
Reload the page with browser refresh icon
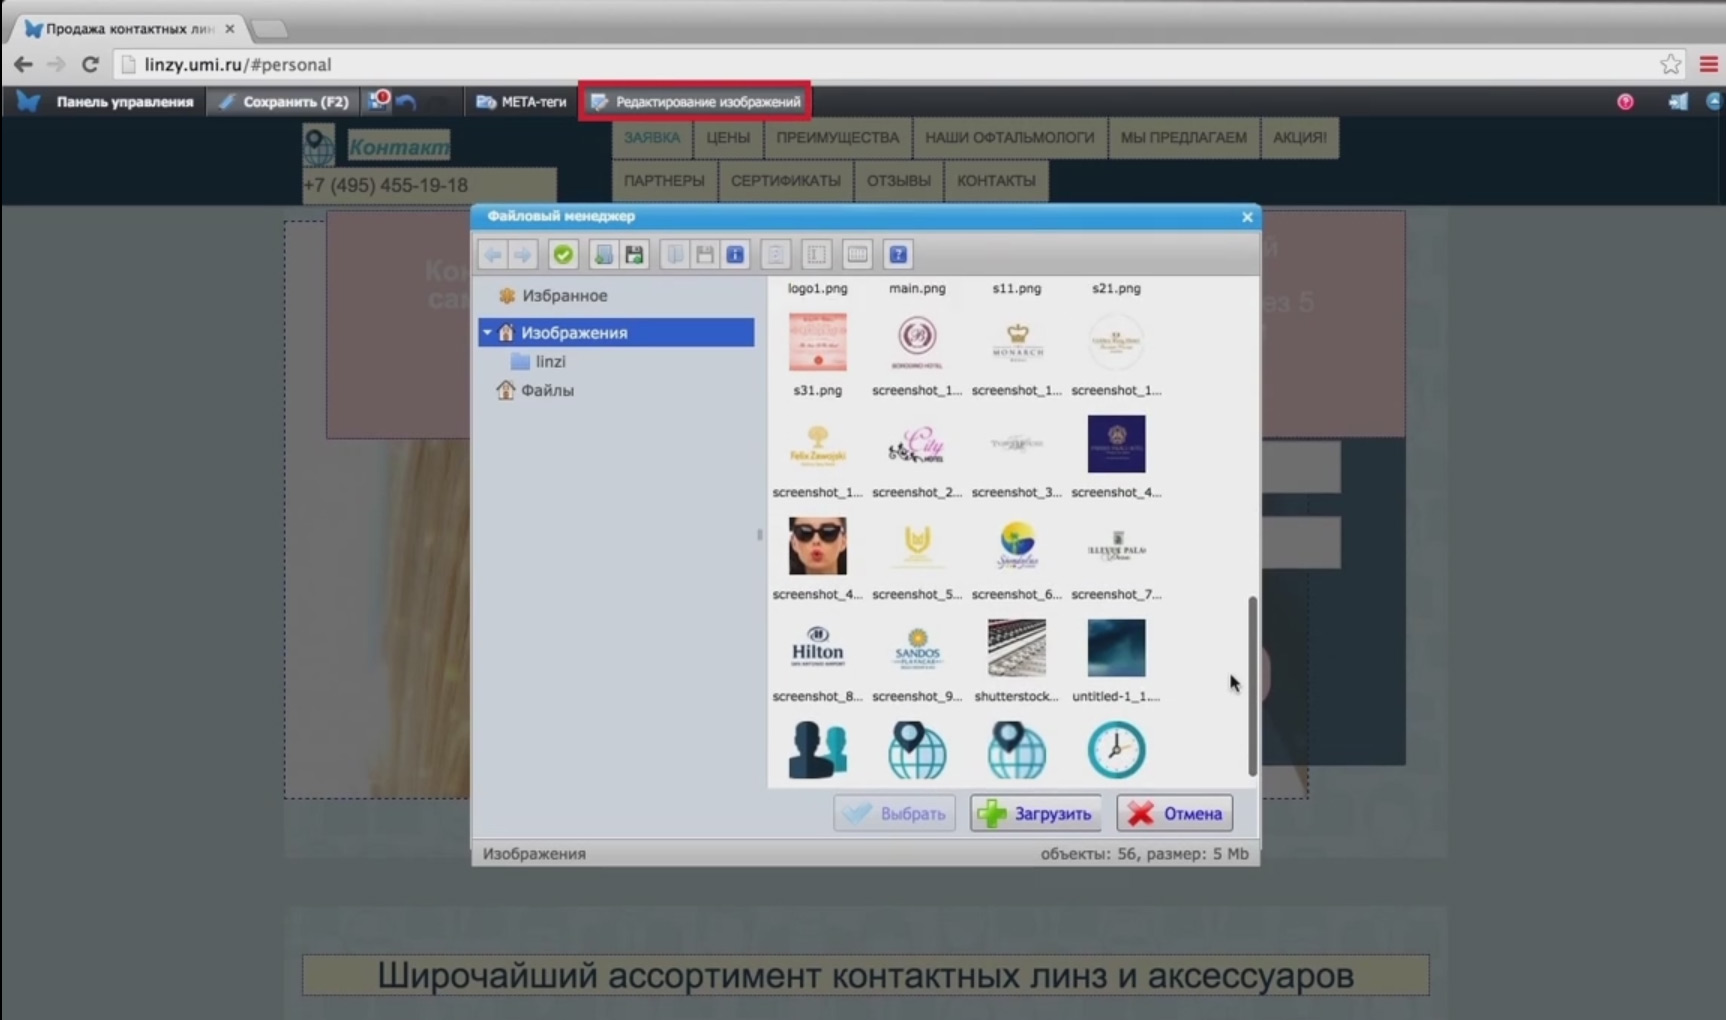pos(90,64)
